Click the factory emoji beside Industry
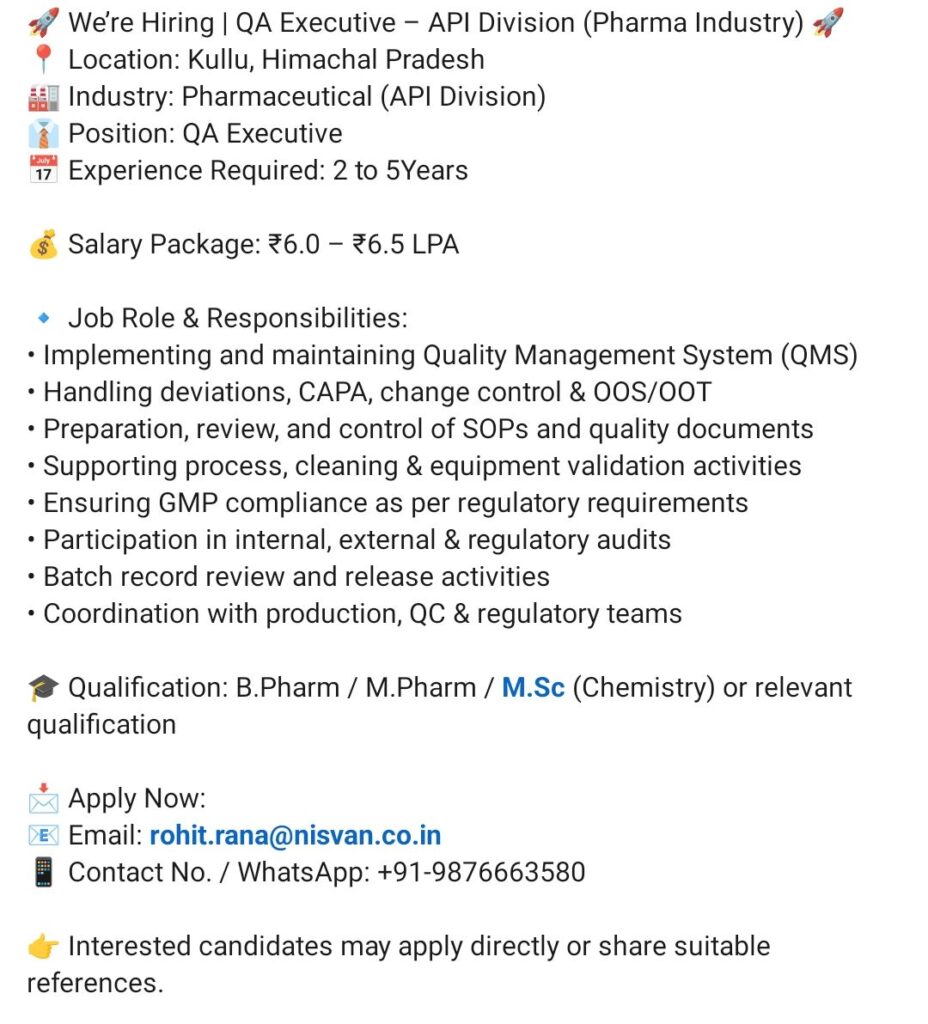This screenshot has height=1024, width=928. click(43, 97)
